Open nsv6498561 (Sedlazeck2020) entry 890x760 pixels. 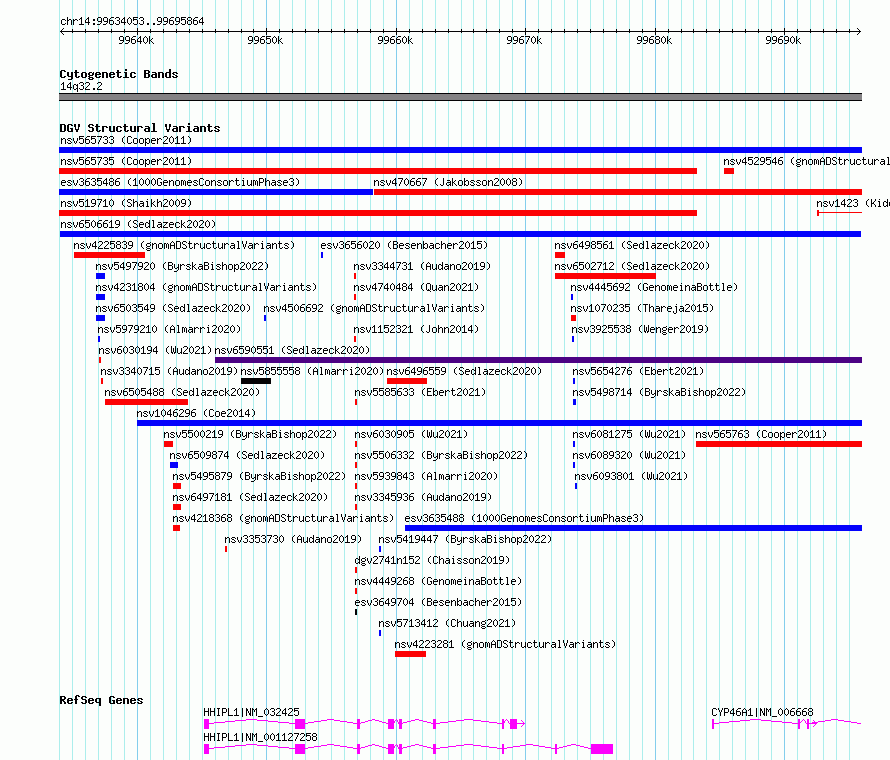pos(632,245)
